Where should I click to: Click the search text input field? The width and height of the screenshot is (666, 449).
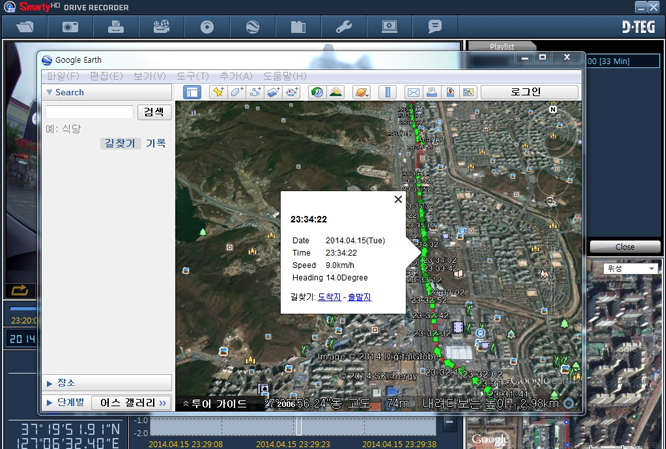[x=90, y=112]
